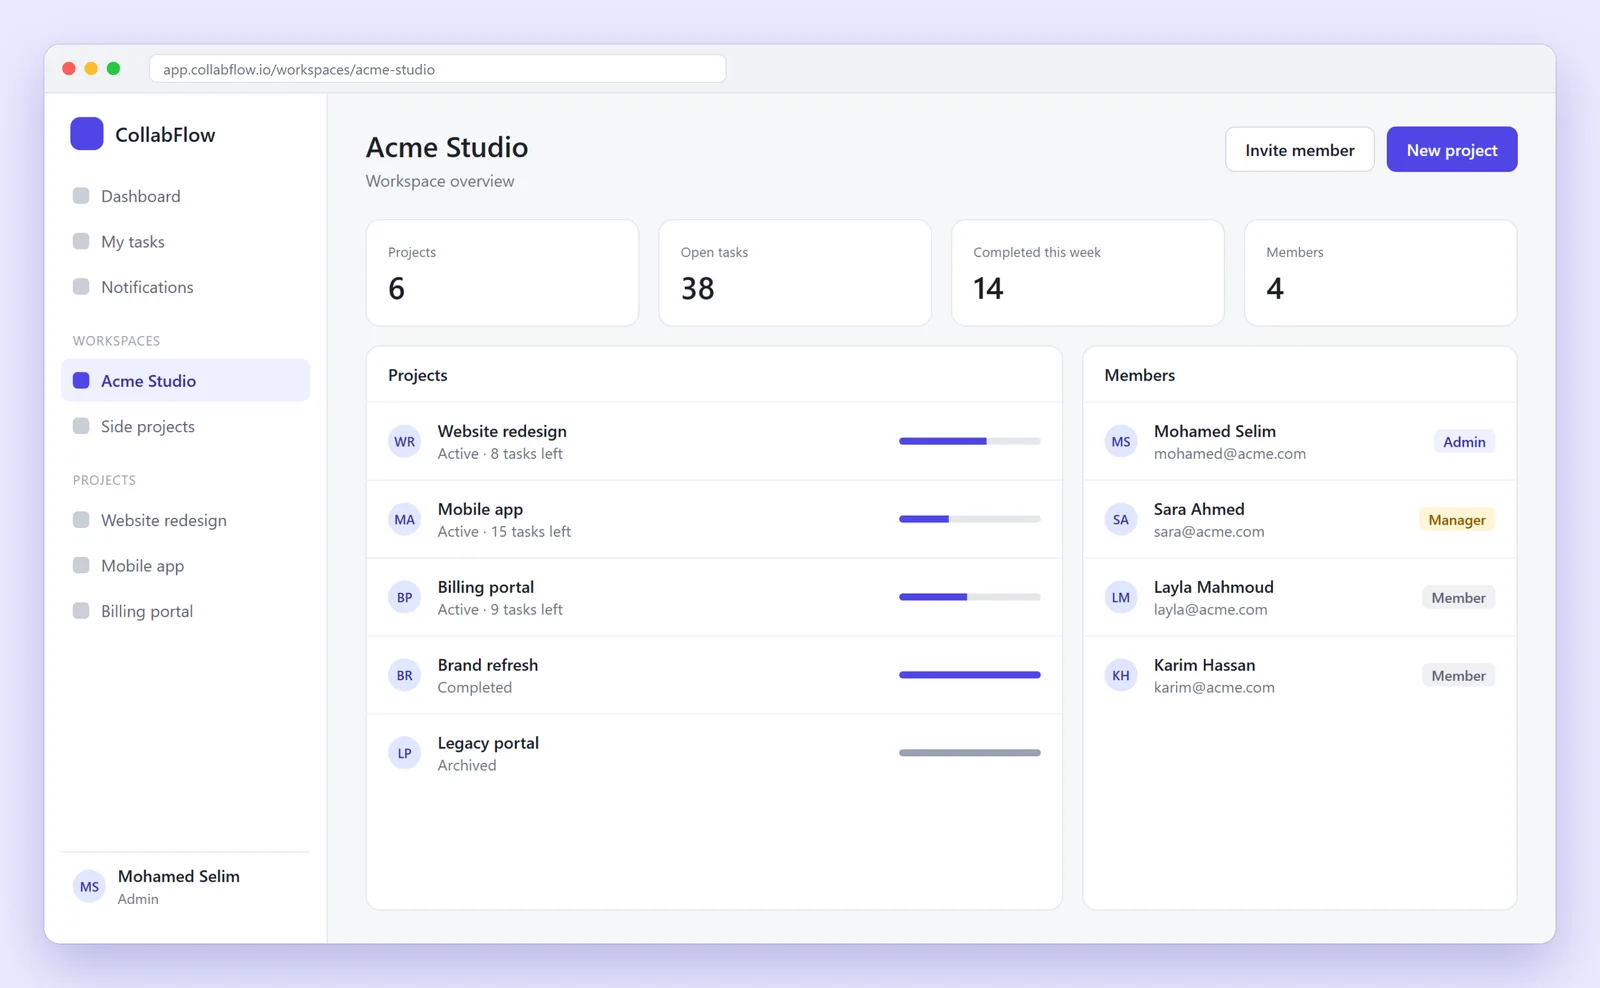Open the Open tasks stat card
The height and width of the screenshot is (988, 1600).
(795, 273)
